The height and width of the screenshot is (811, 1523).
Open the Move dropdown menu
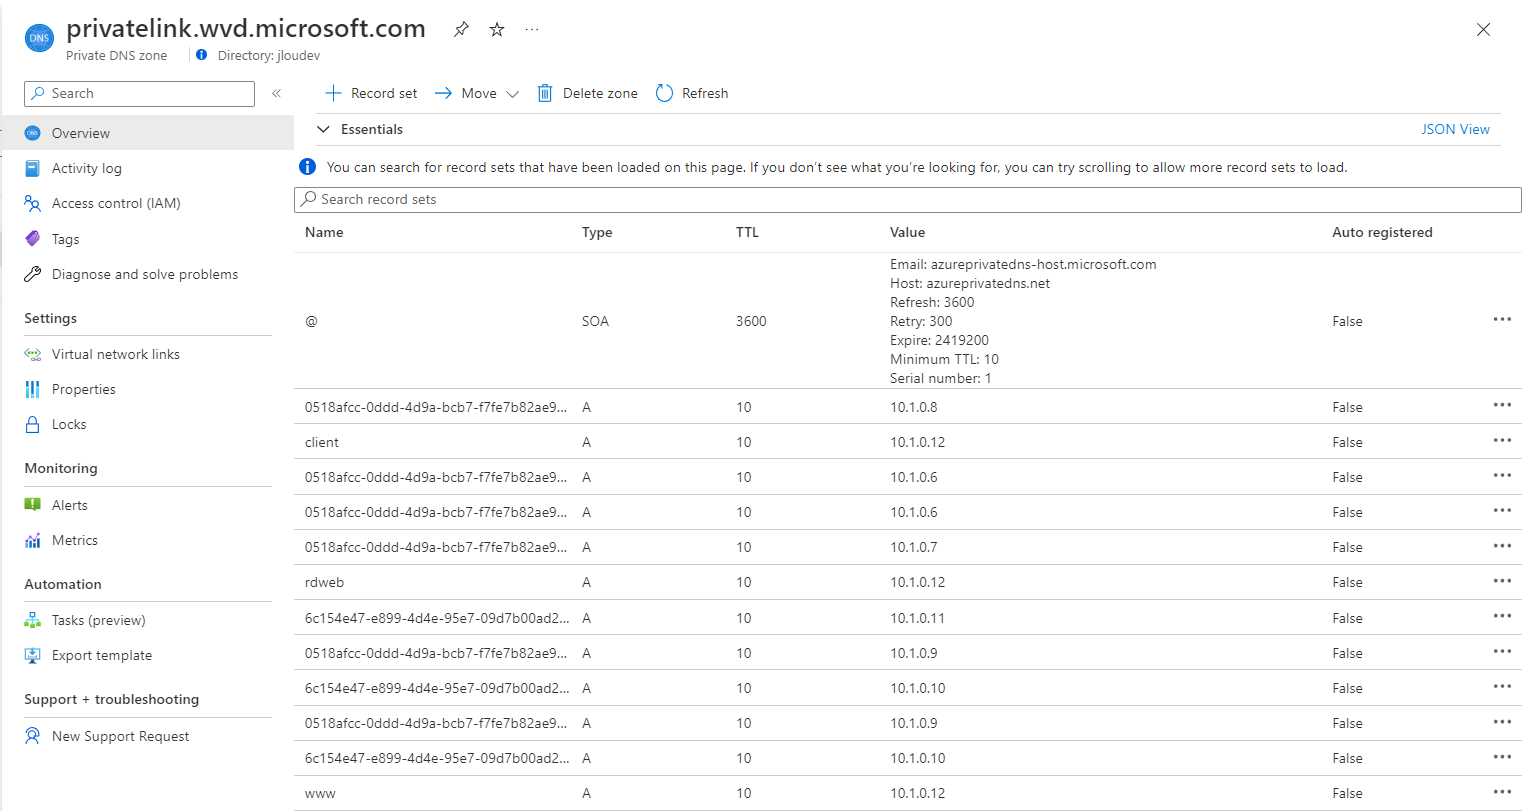tap(476, 93)
